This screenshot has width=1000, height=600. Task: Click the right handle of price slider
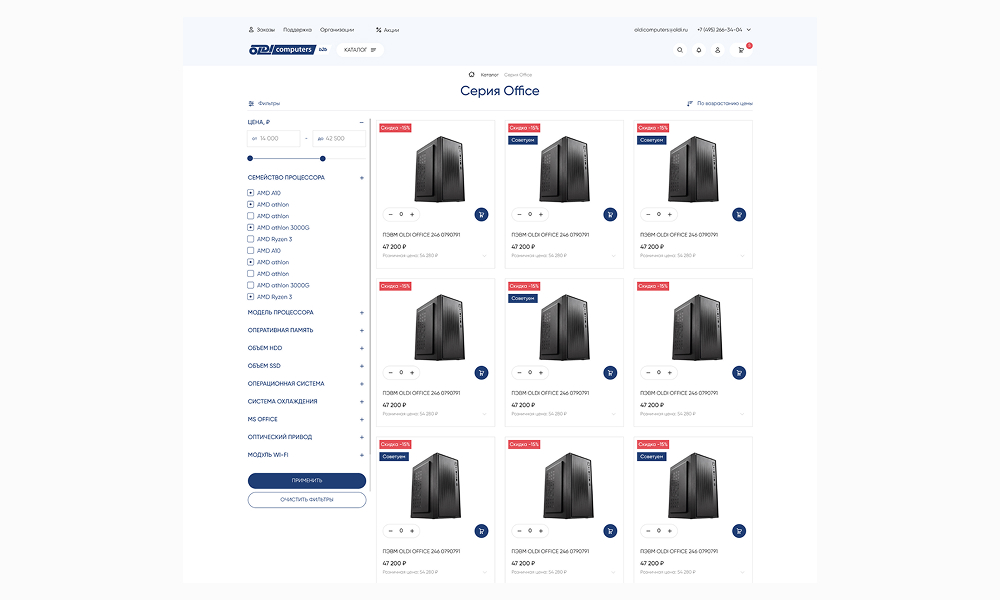pos(323,158)
